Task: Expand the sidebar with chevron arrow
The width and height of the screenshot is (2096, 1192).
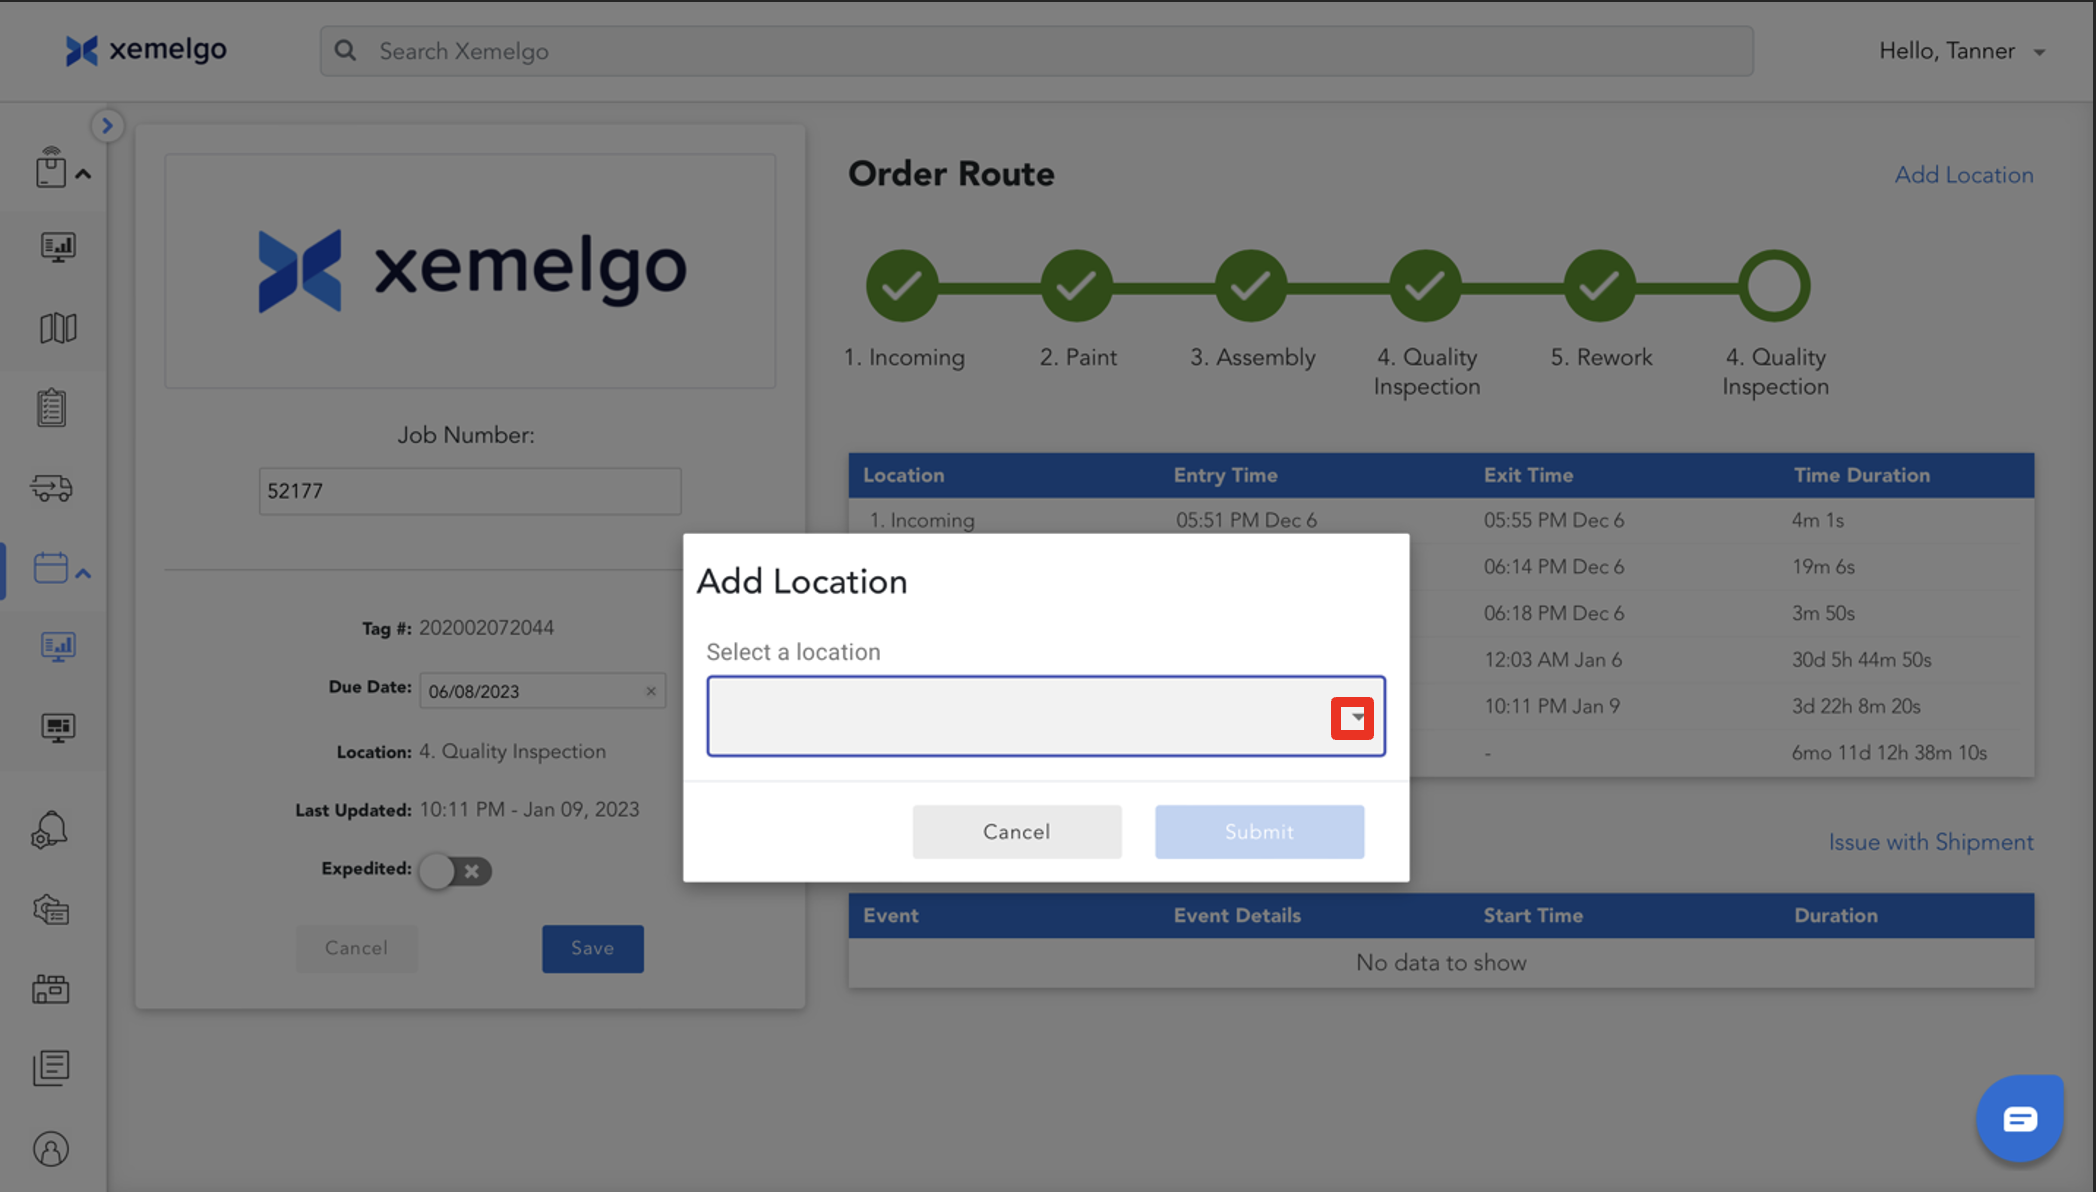Action: point(107,126)
